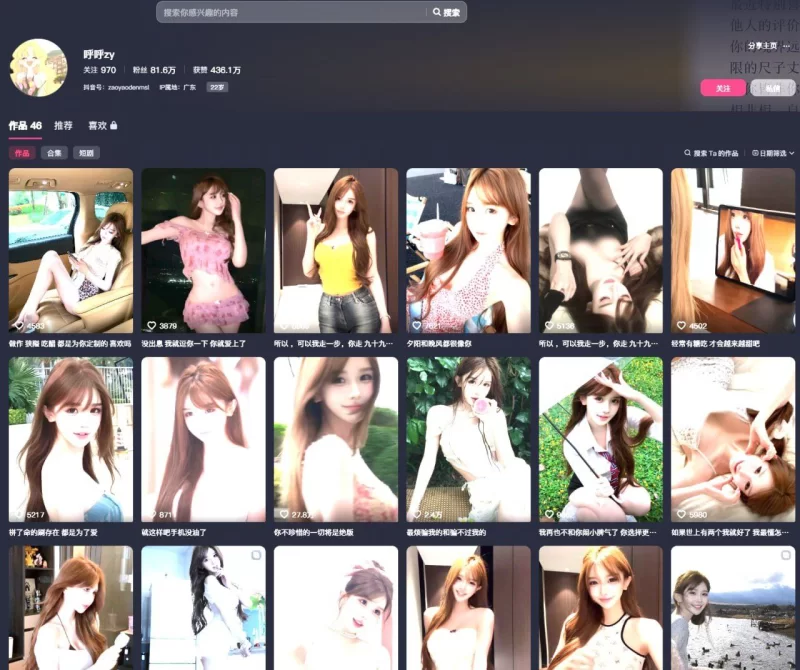Click the pink 关注 follow button
Image resolution: width=800 pixels, height=670 pixels.
723,88
